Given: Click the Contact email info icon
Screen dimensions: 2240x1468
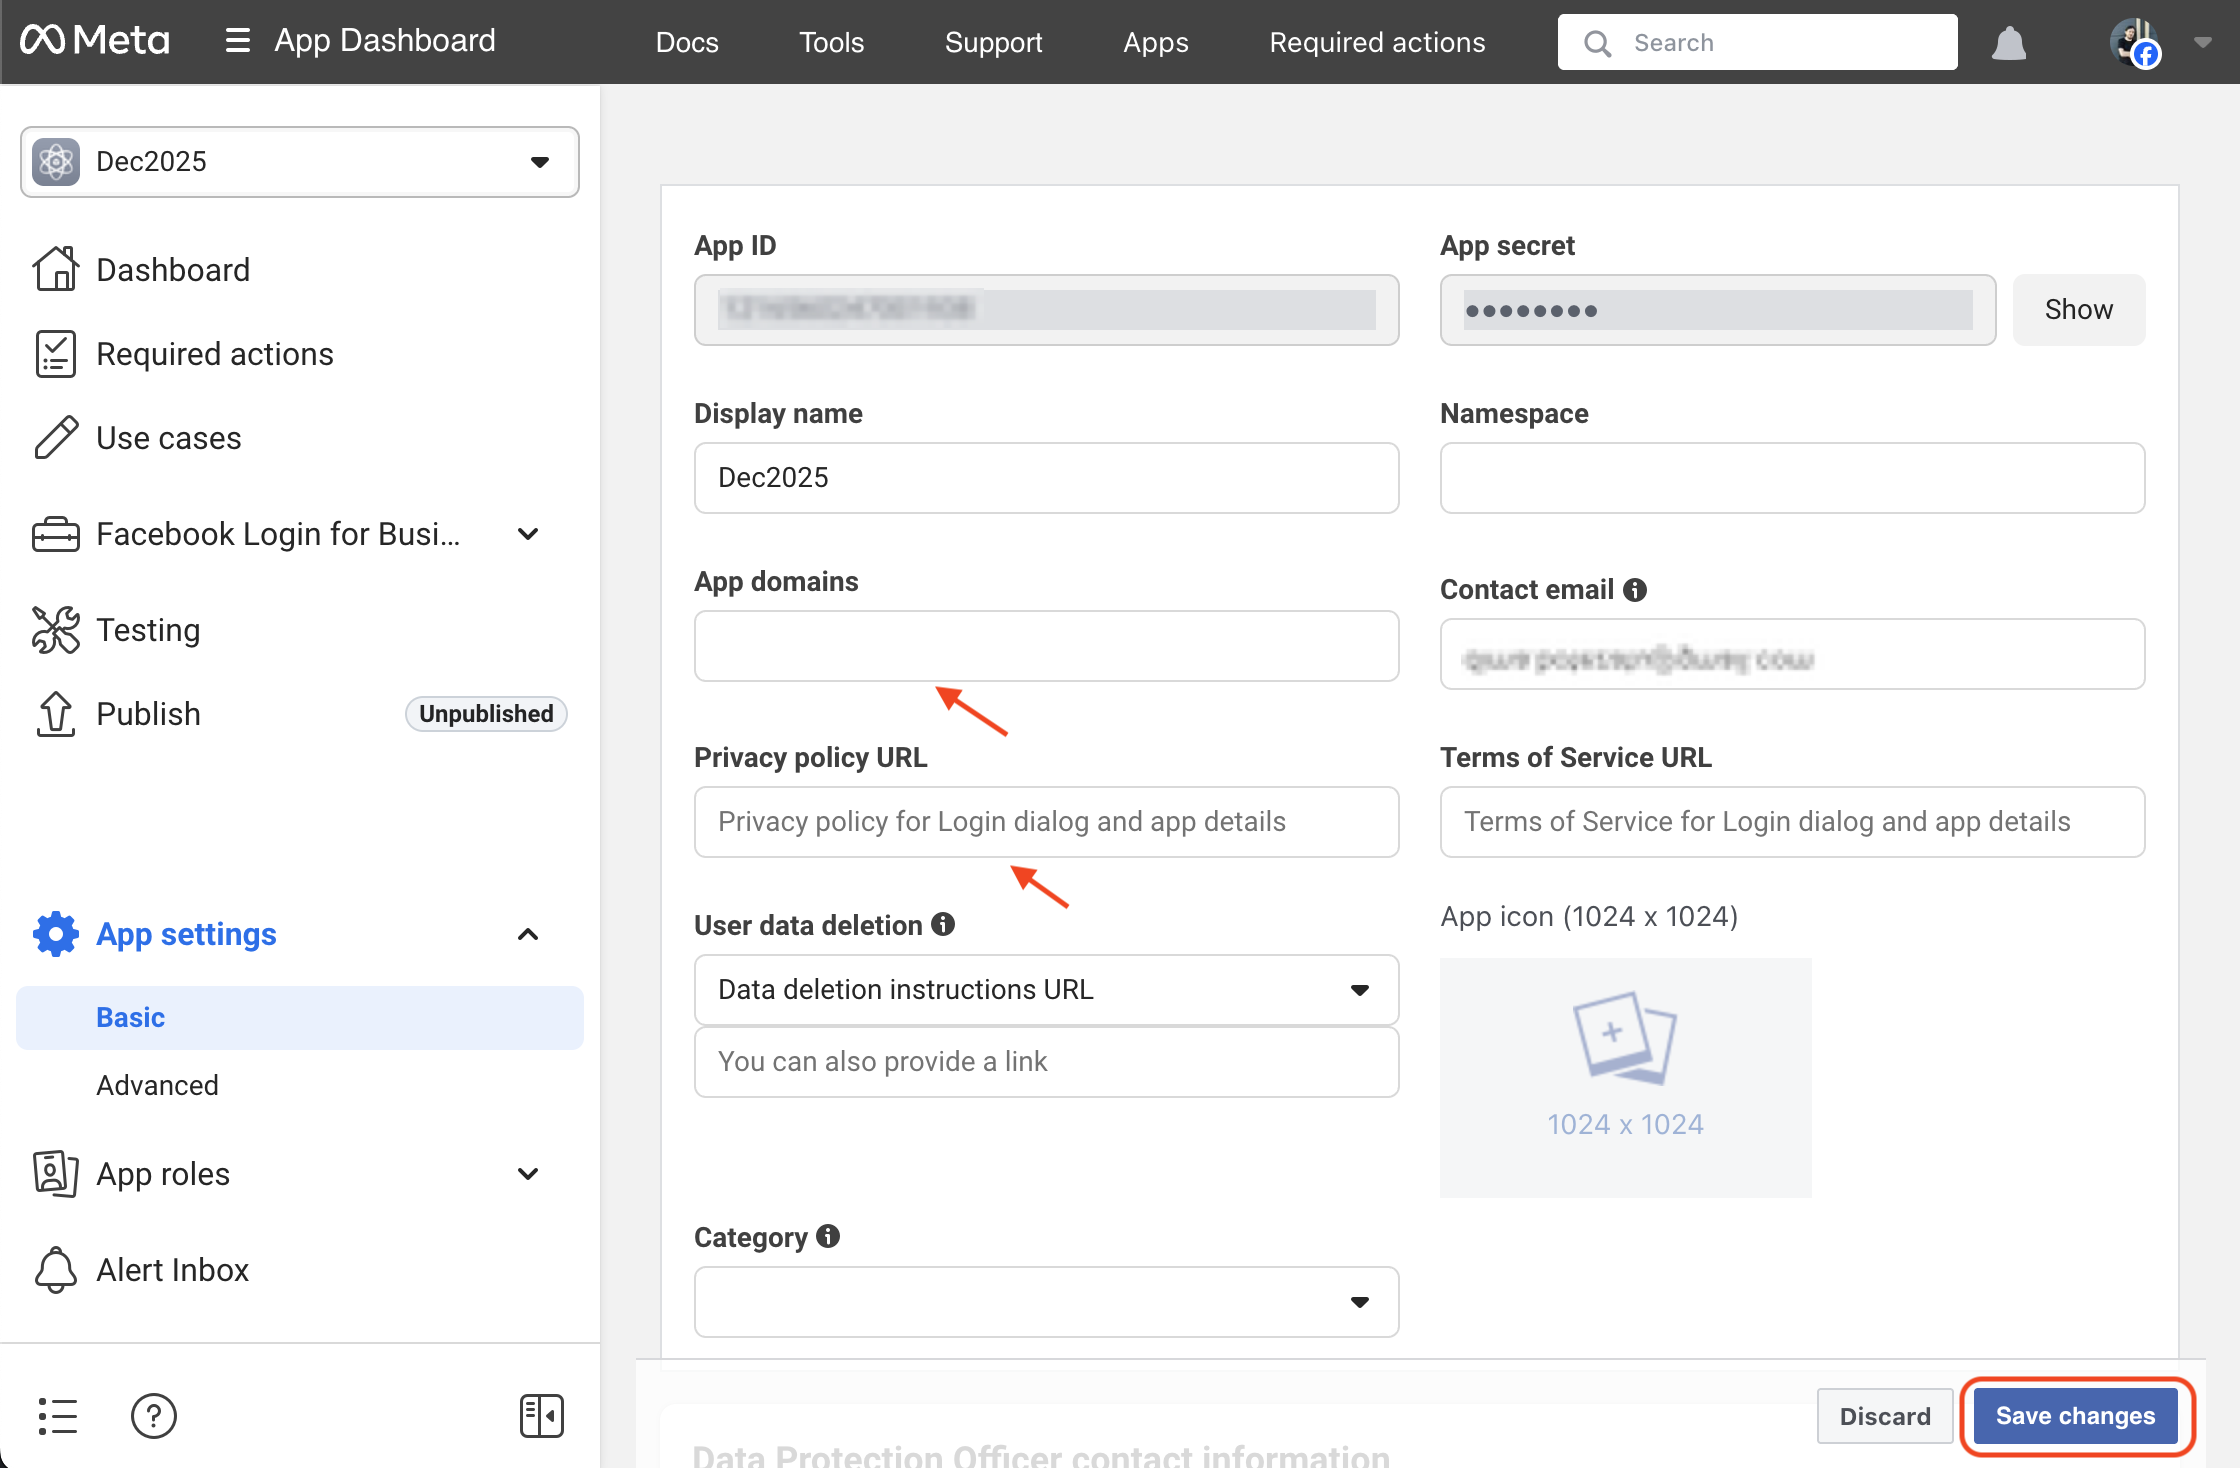Looking at the screenshot, I should click(x=1635, y=590).
